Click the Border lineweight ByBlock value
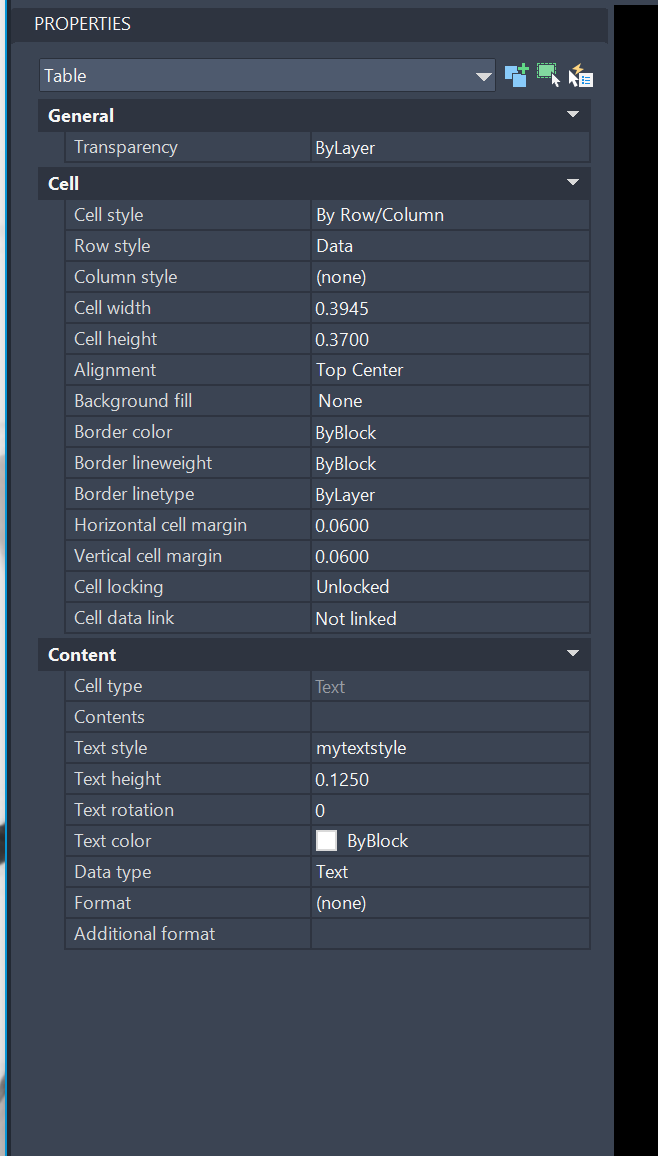The width and height of the screenshot is (658, 1156). pyautogui.click(x=450, y=463)
